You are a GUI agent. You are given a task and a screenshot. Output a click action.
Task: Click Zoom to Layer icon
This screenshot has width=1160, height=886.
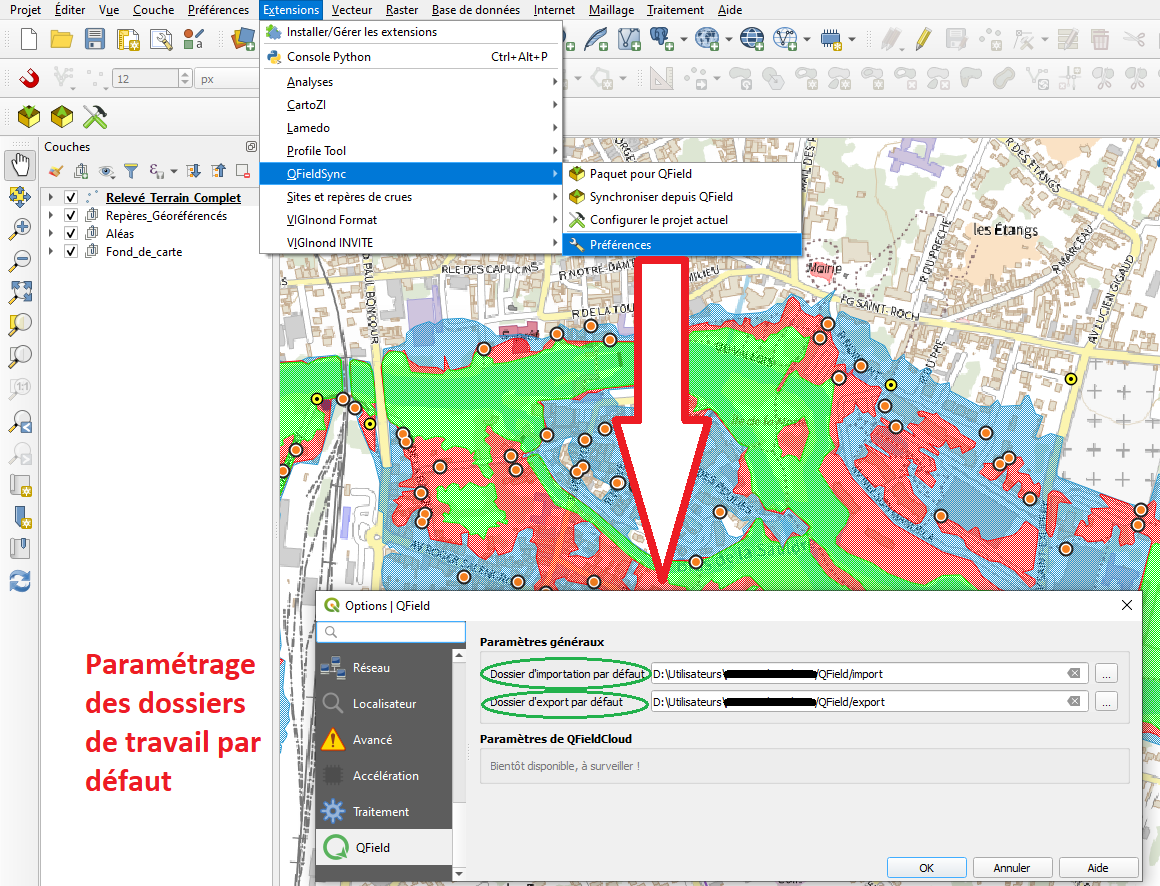pos(20,356)
